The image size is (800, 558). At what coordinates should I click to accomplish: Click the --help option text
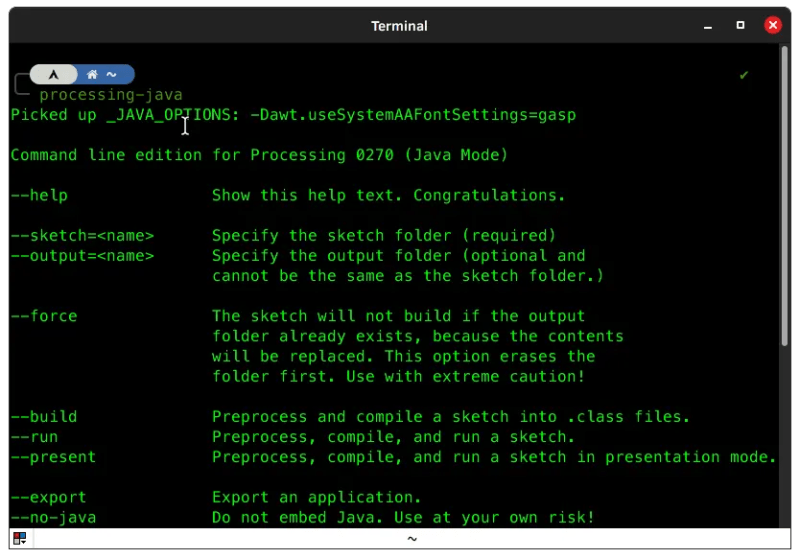coord(39,195)
